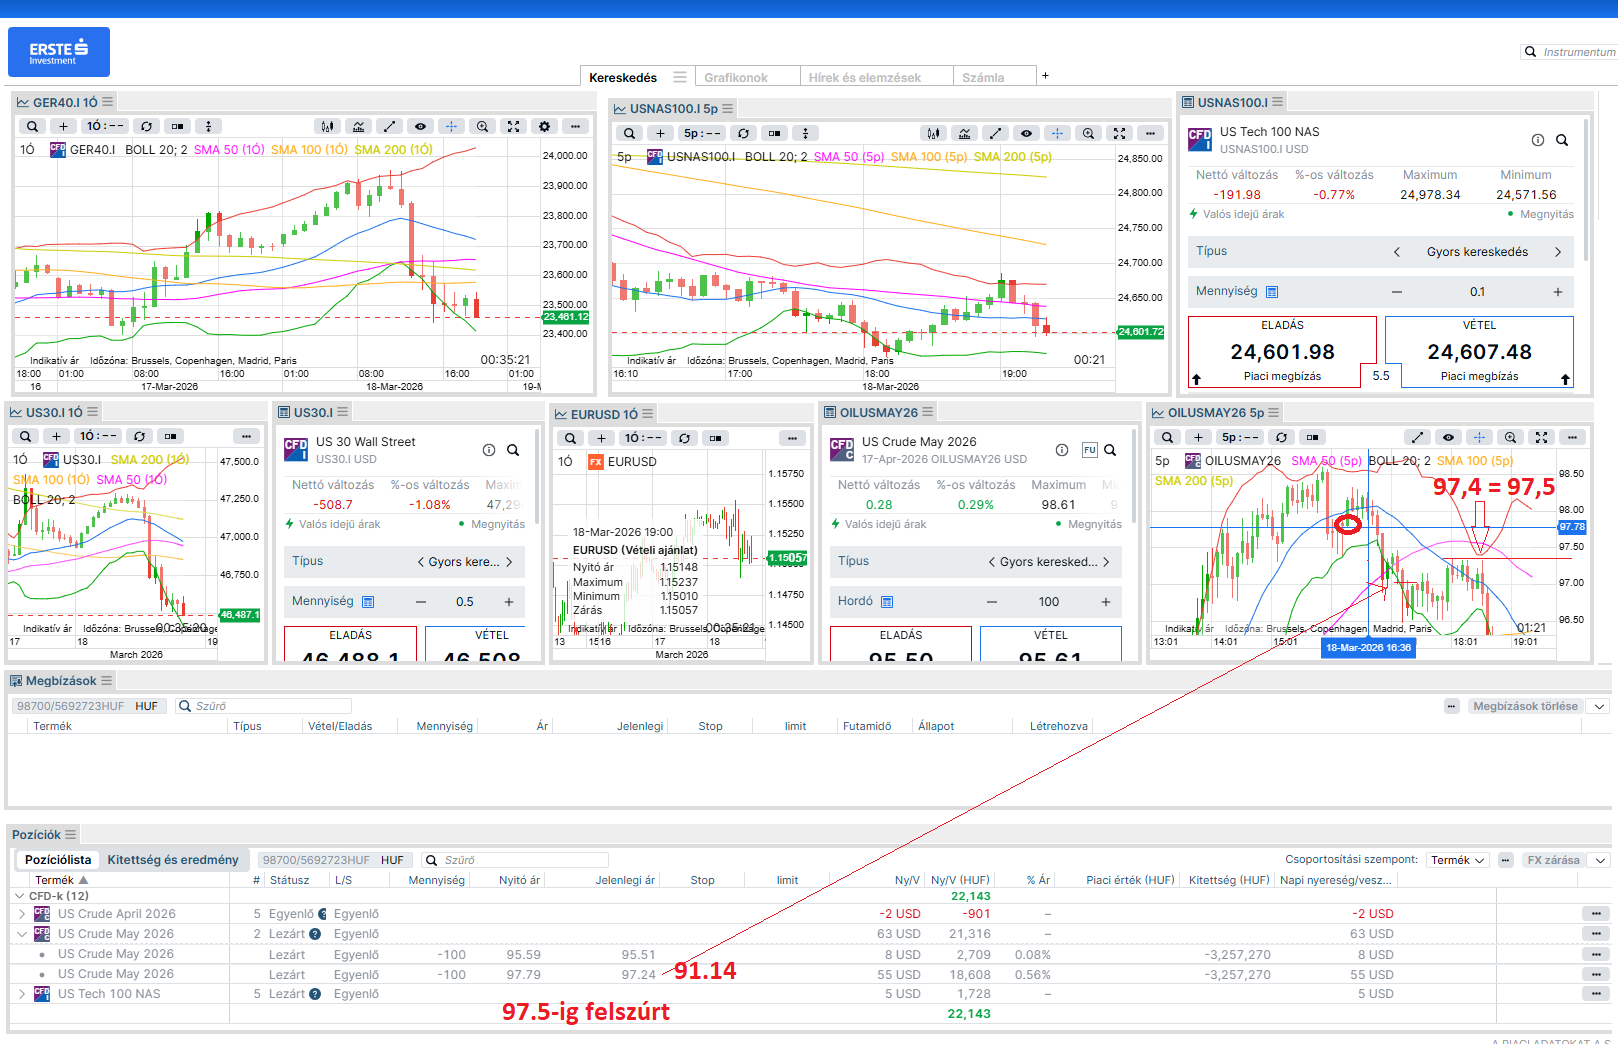Toggle crosshair mode in USNAS100.I chart toolbar
This screenshot has width=1618, height=1044.
[x=1057, y=133]
